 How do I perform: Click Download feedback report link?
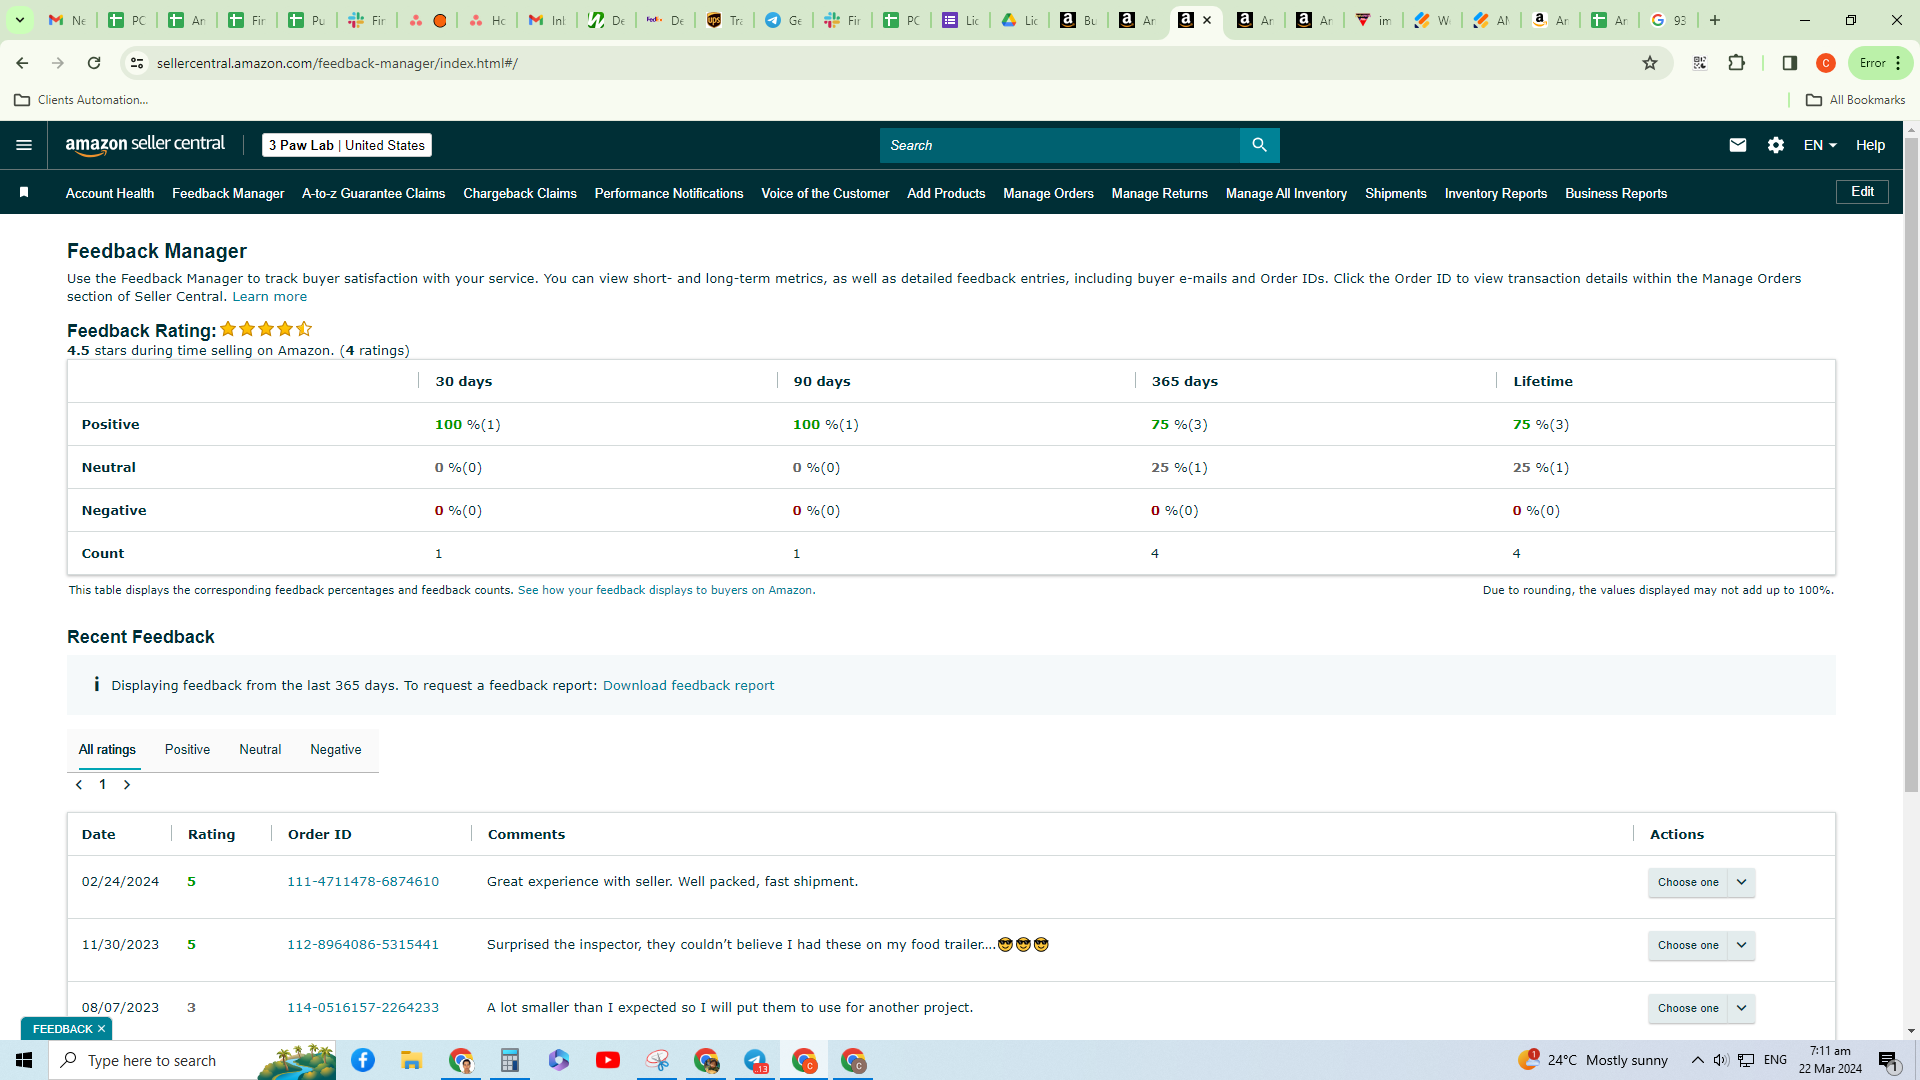tap(688, 686)
